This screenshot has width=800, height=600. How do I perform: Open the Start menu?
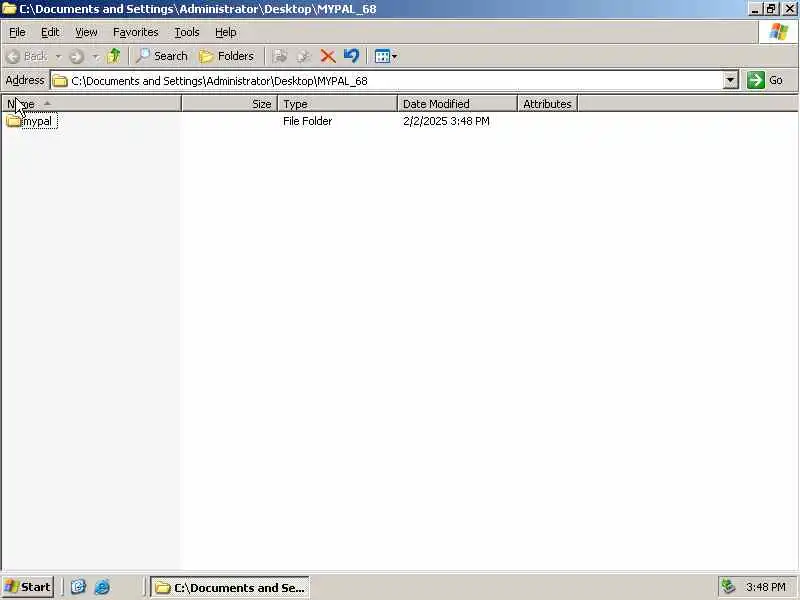point(28,587)
